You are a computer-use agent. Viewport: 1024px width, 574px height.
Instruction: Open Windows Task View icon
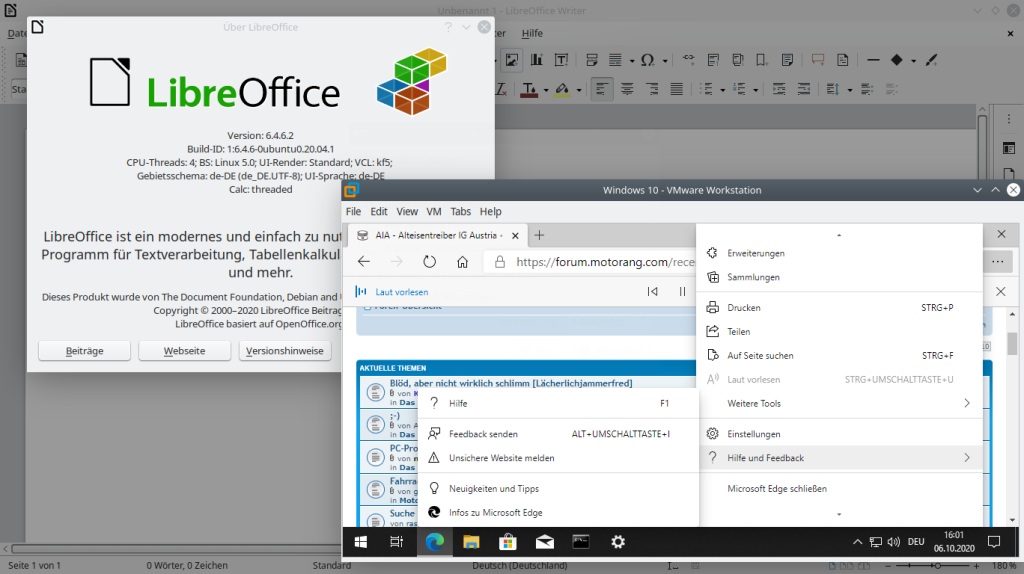[x=397, y=542]
